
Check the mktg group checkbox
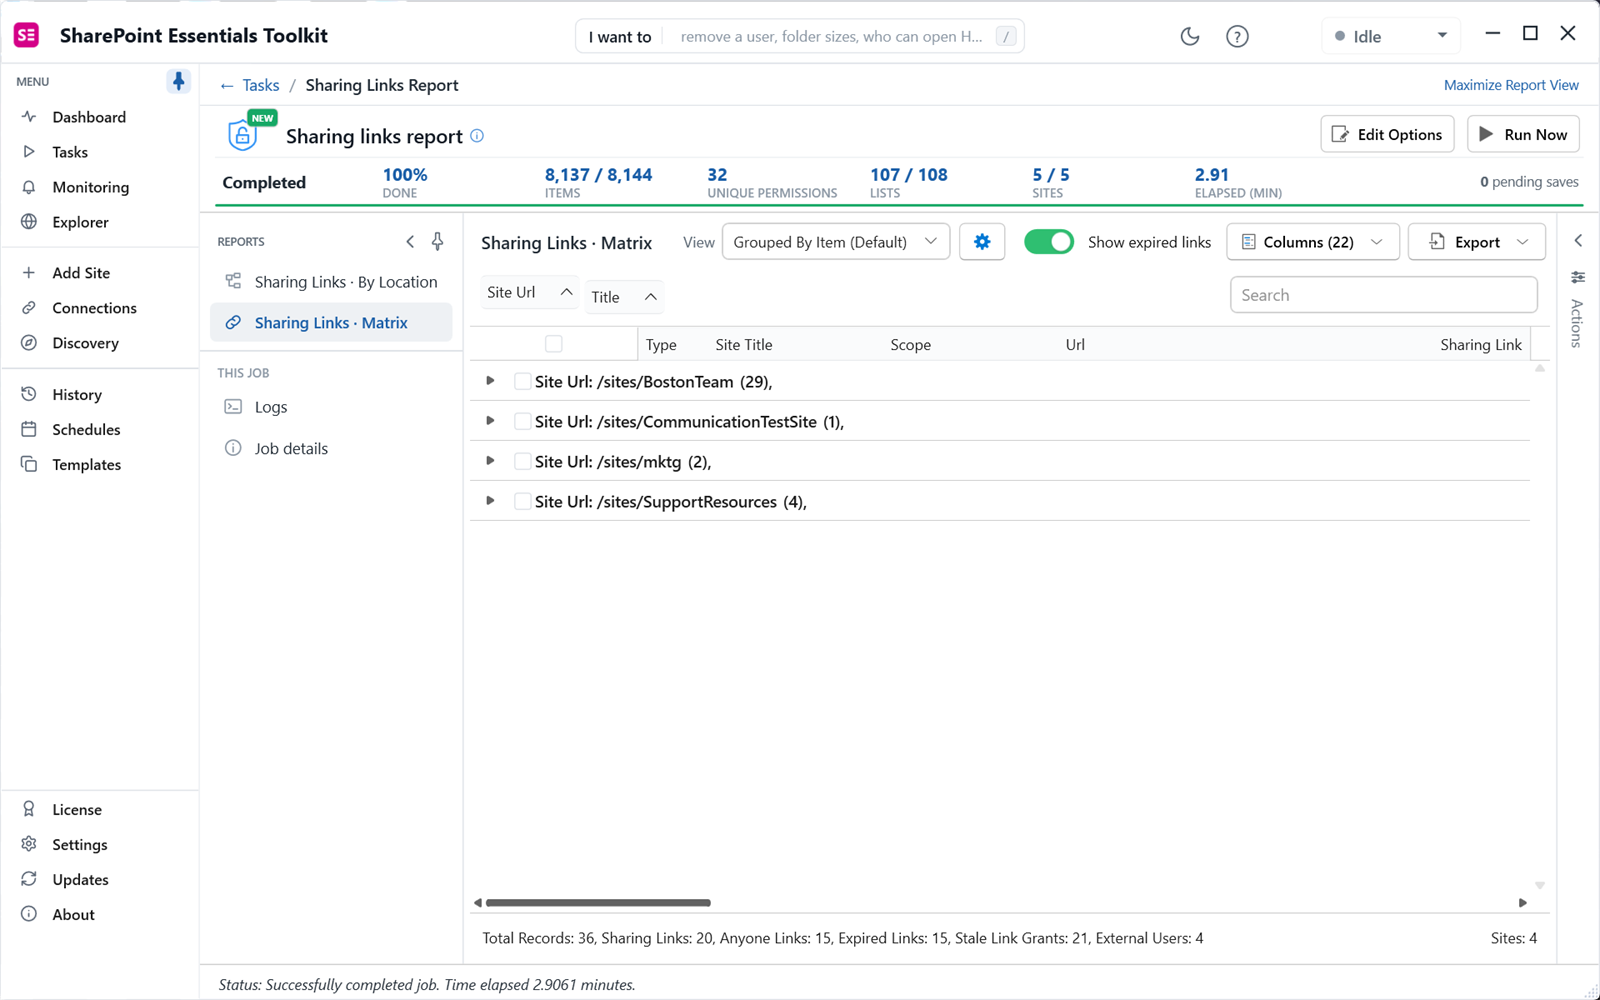522,461
